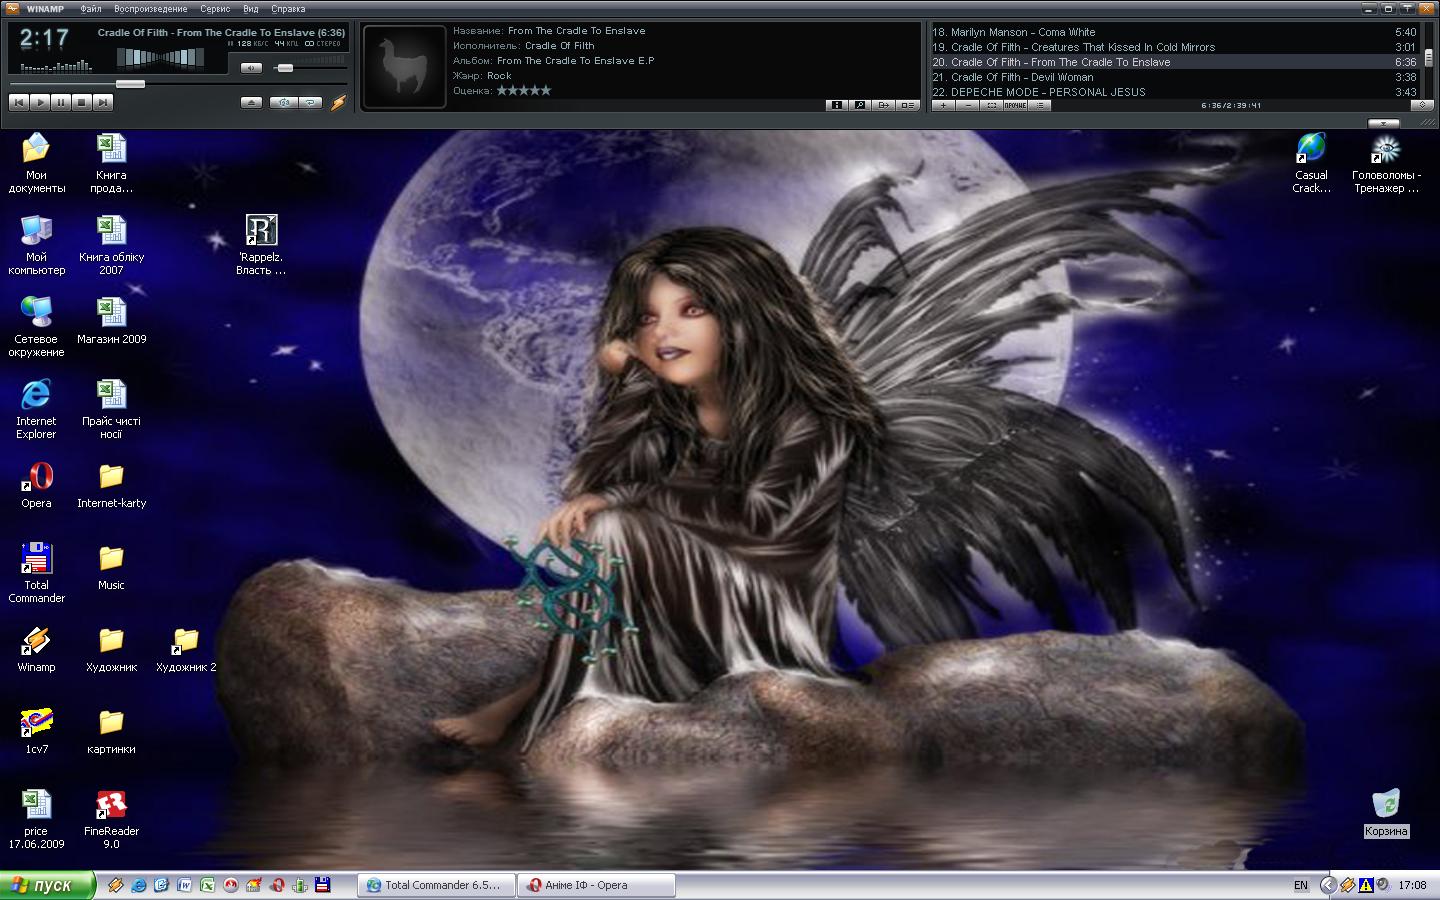The image size is (1440, 900).
Task: Open the 'Воспроизведение' menu
Action: [x=150, y=9]
